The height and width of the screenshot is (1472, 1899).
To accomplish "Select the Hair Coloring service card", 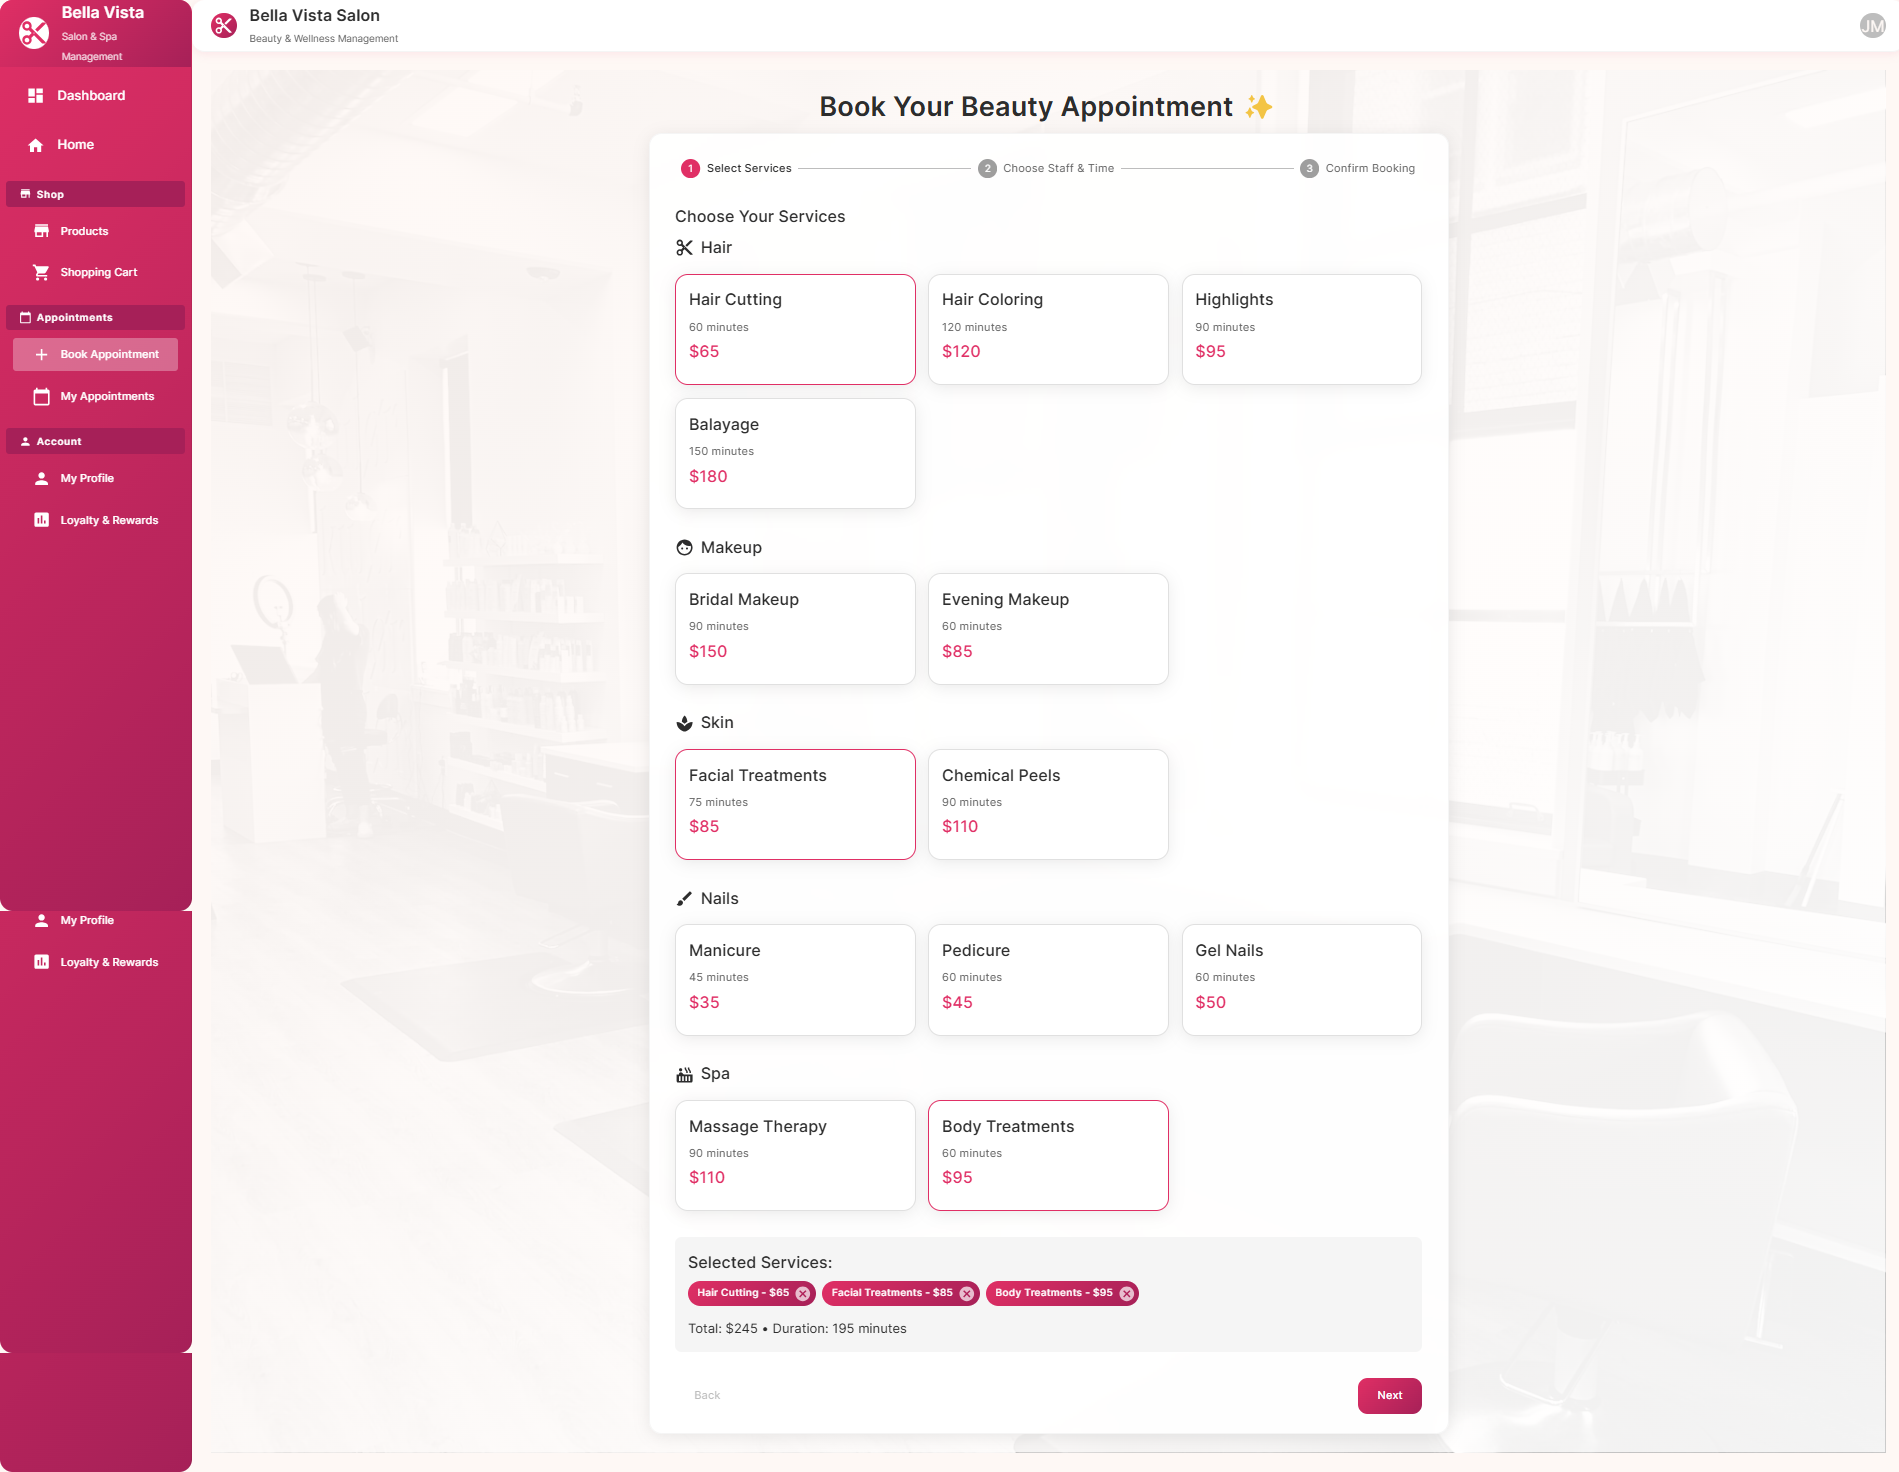I will click(1047, 329).
